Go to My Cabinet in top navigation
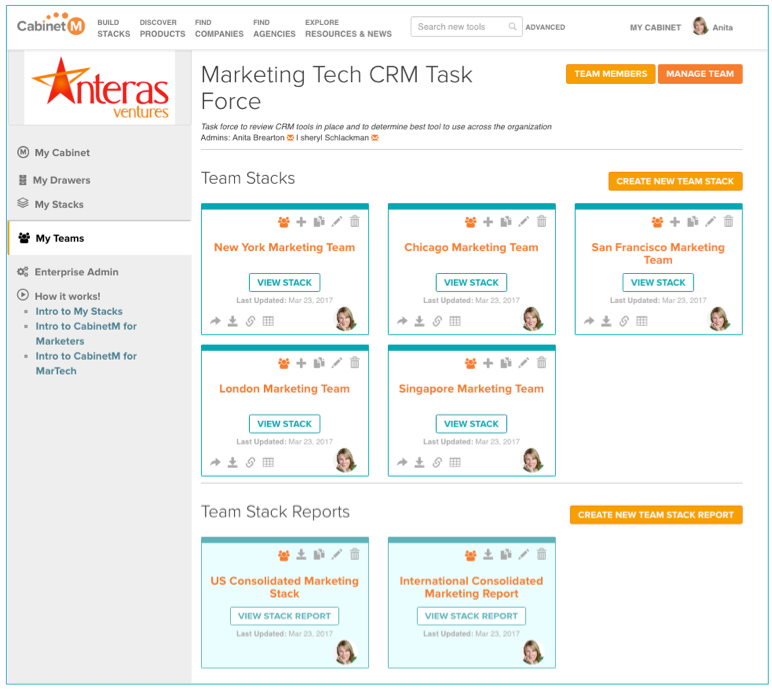 pyautogui.click(x=655, y=28)
